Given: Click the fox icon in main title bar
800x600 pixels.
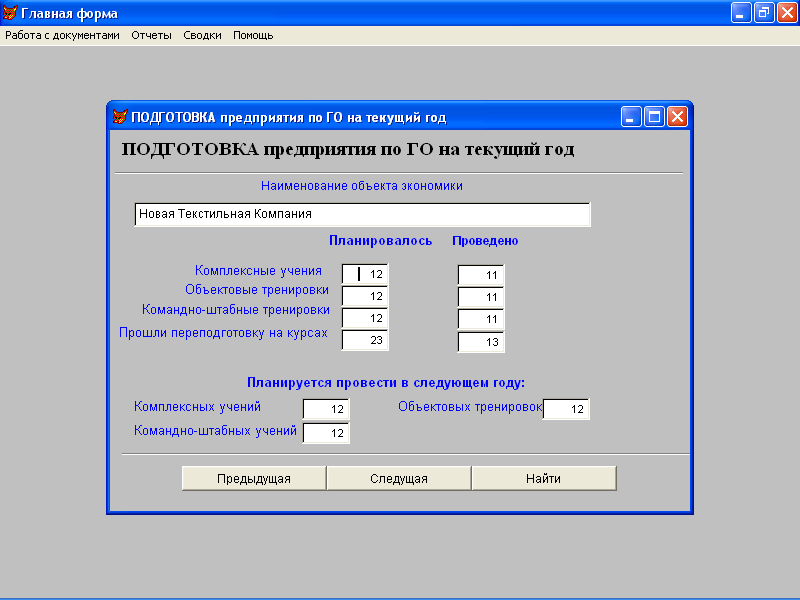Looking at the screenshot, I should [11, 13].
